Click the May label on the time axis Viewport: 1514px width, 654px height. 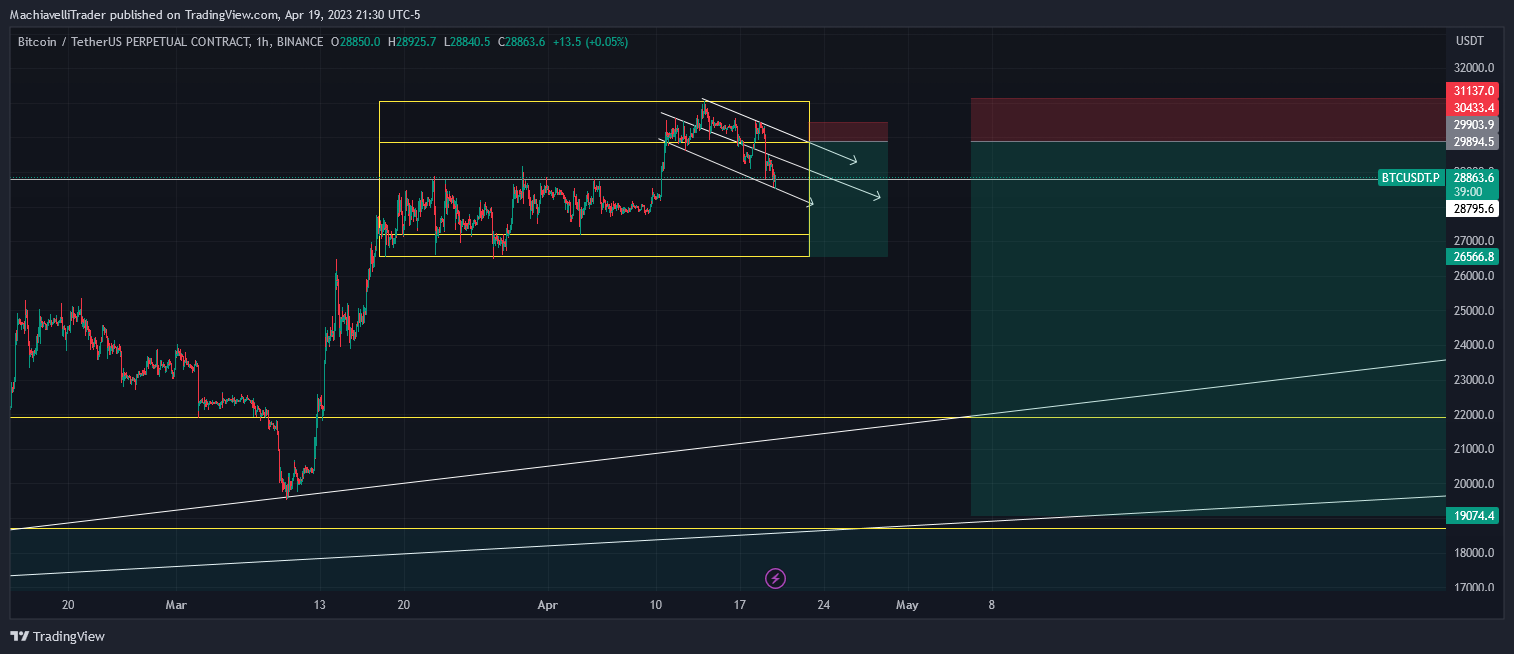pyautogui.click(x=907, y=605)
